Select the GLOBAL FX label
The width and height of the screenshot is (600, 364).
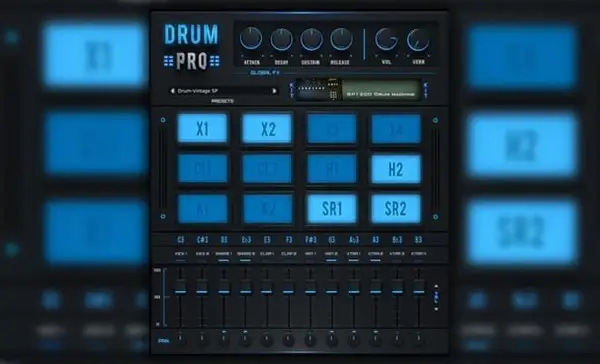tap(265, 72)
